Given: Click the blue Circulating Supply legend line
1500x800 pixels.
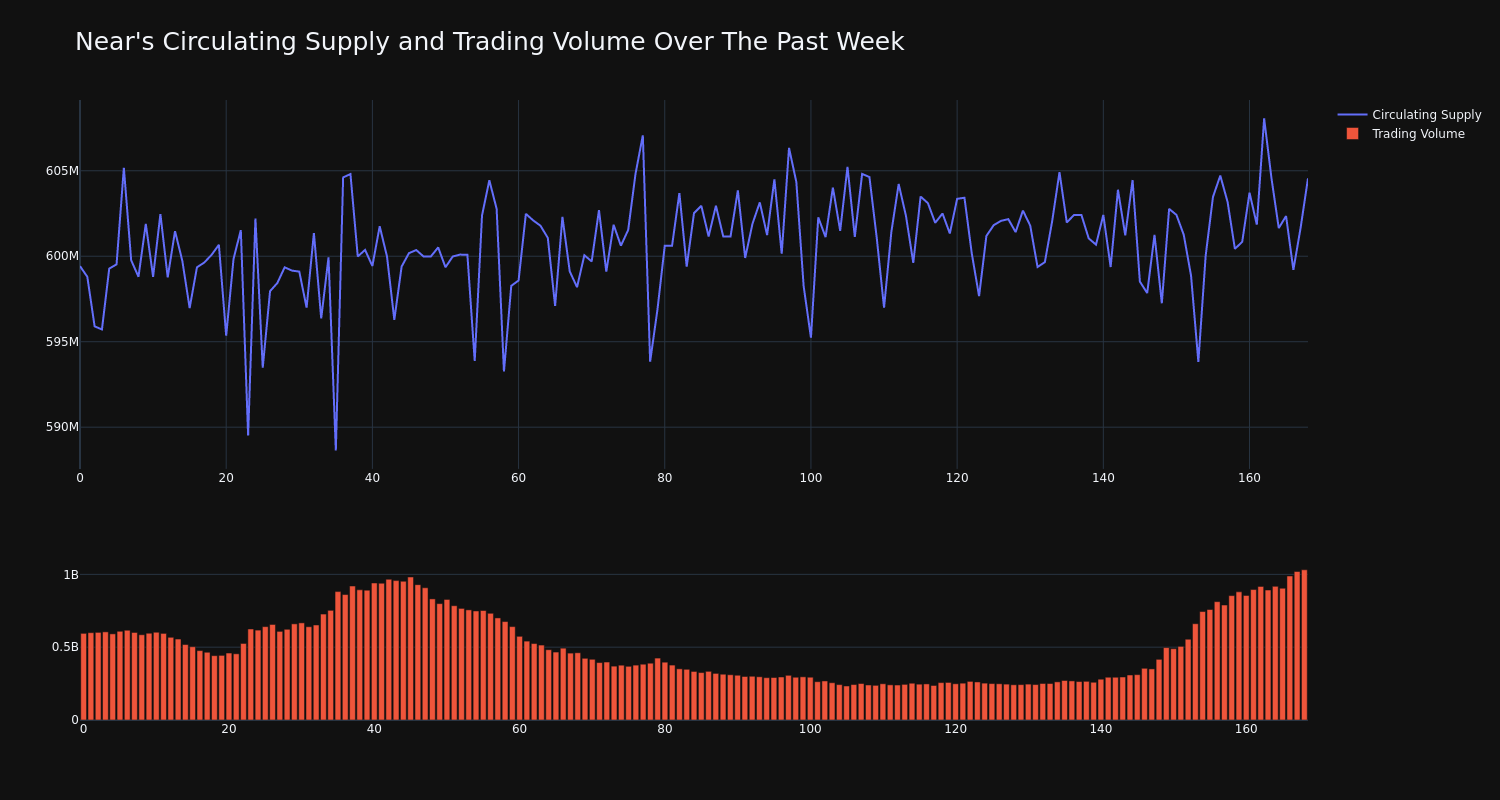Looking at the screenshot, I should (x=1352, y=115).
